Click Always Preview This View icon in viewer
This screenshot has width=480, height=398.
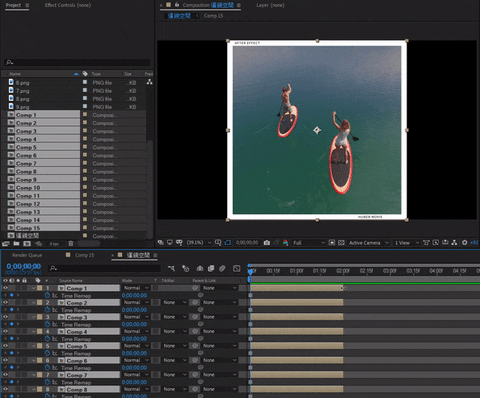click(161, 242)
